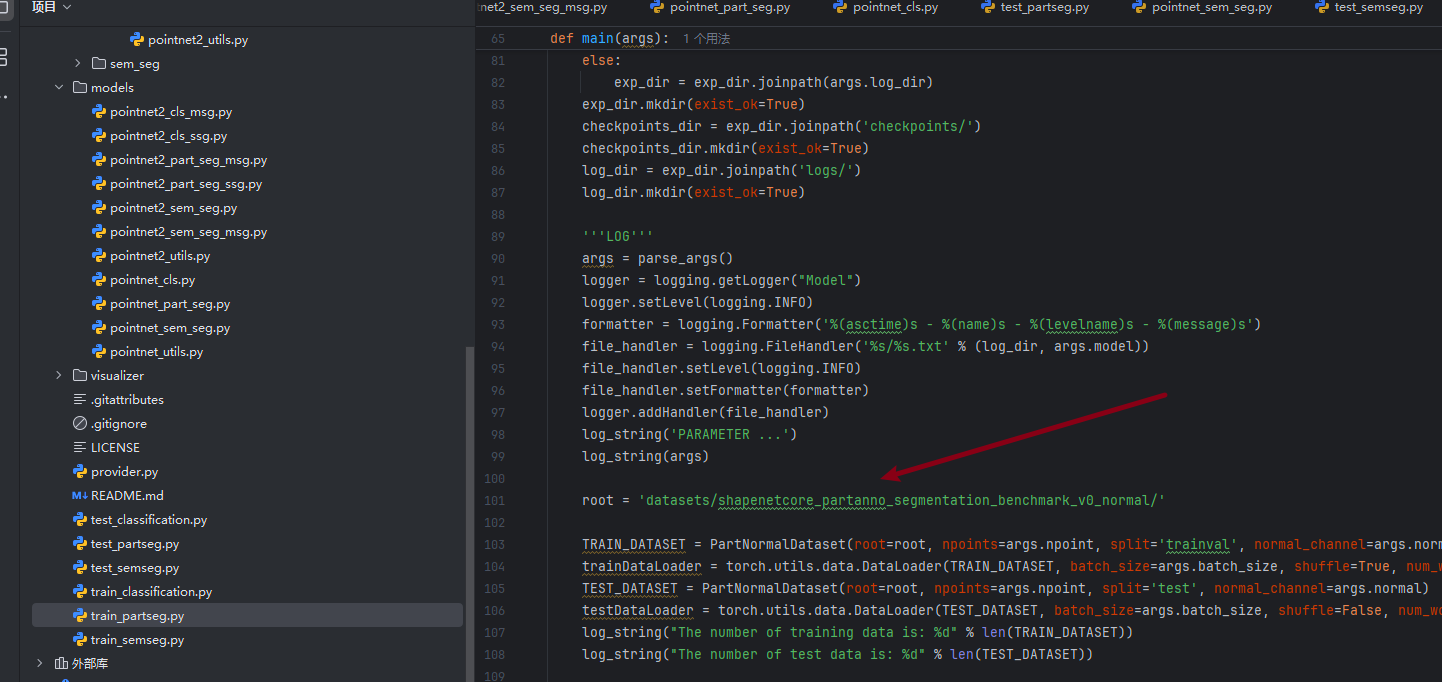Click 'args = parse_args()' code line
The width and height of the screenshot is (1442, 682).
pos(658,258)
